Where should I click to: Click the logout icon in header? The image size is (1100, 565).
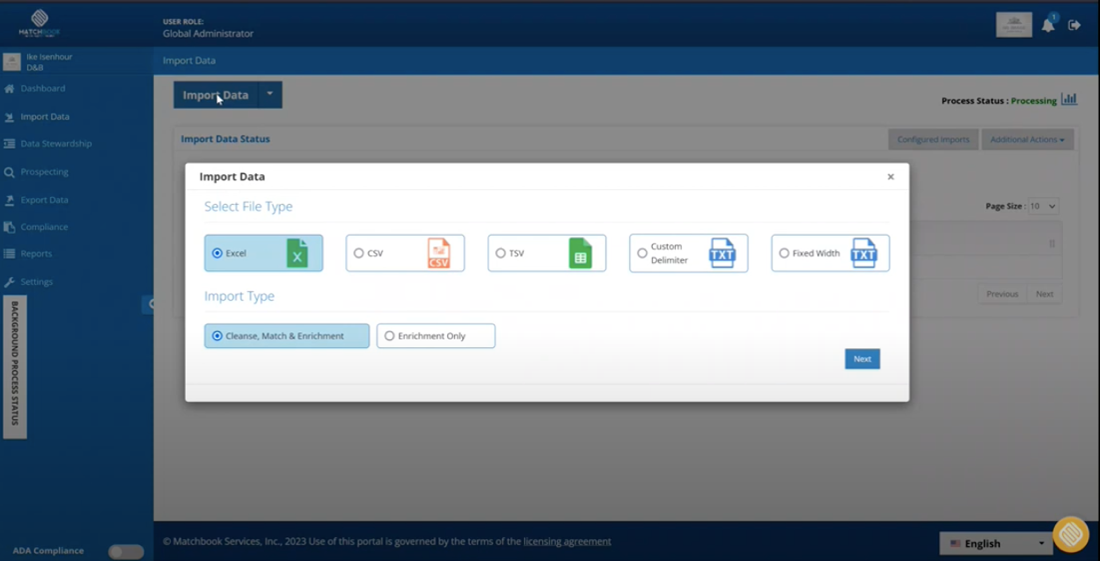coord(1074,25)
